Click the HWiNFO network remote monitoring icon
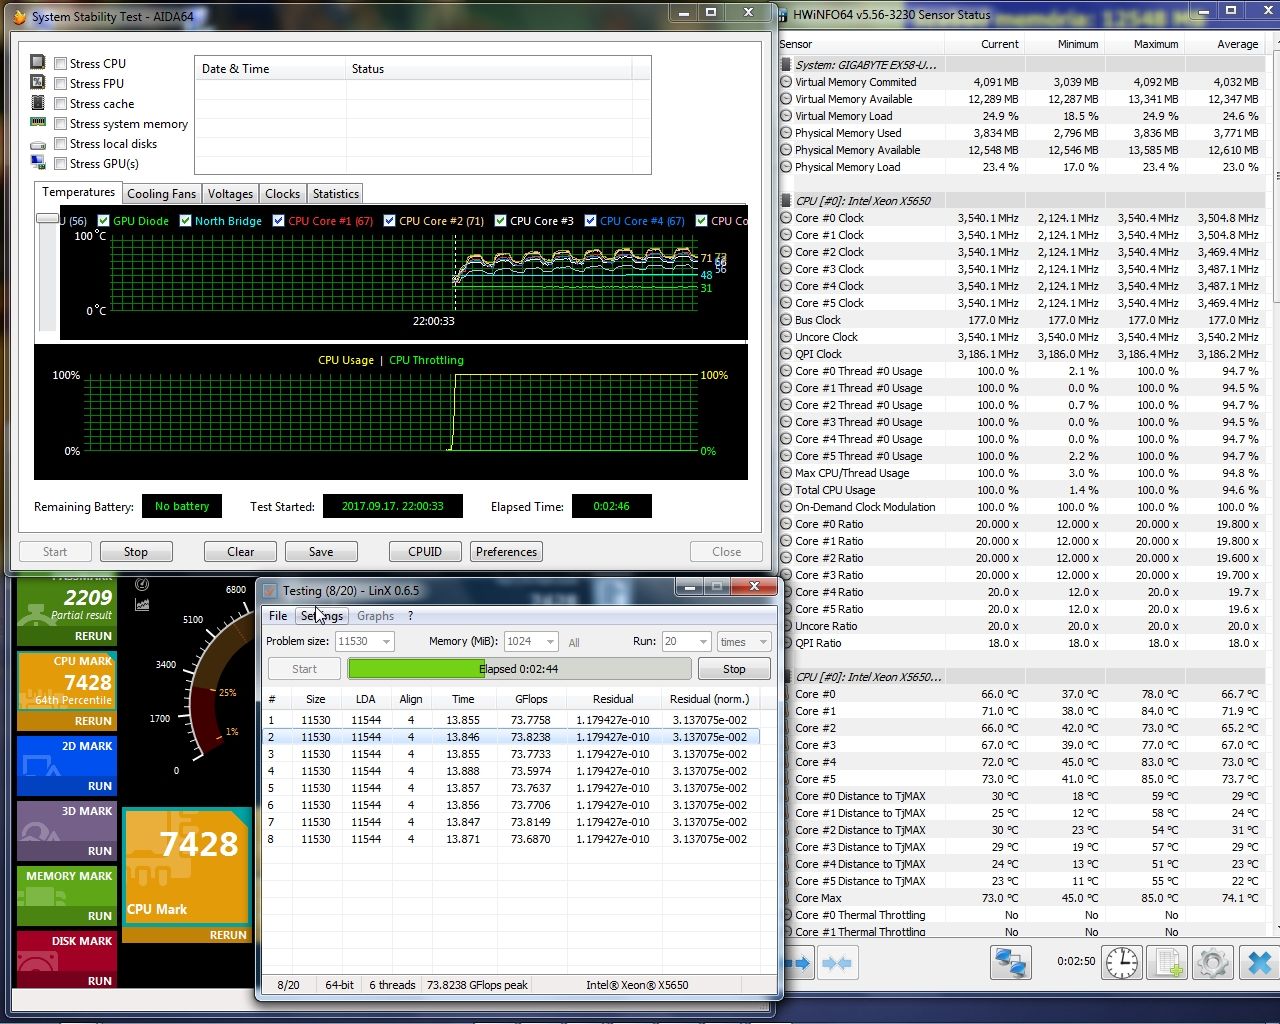The image size is (1280, 1024). 1010,962
